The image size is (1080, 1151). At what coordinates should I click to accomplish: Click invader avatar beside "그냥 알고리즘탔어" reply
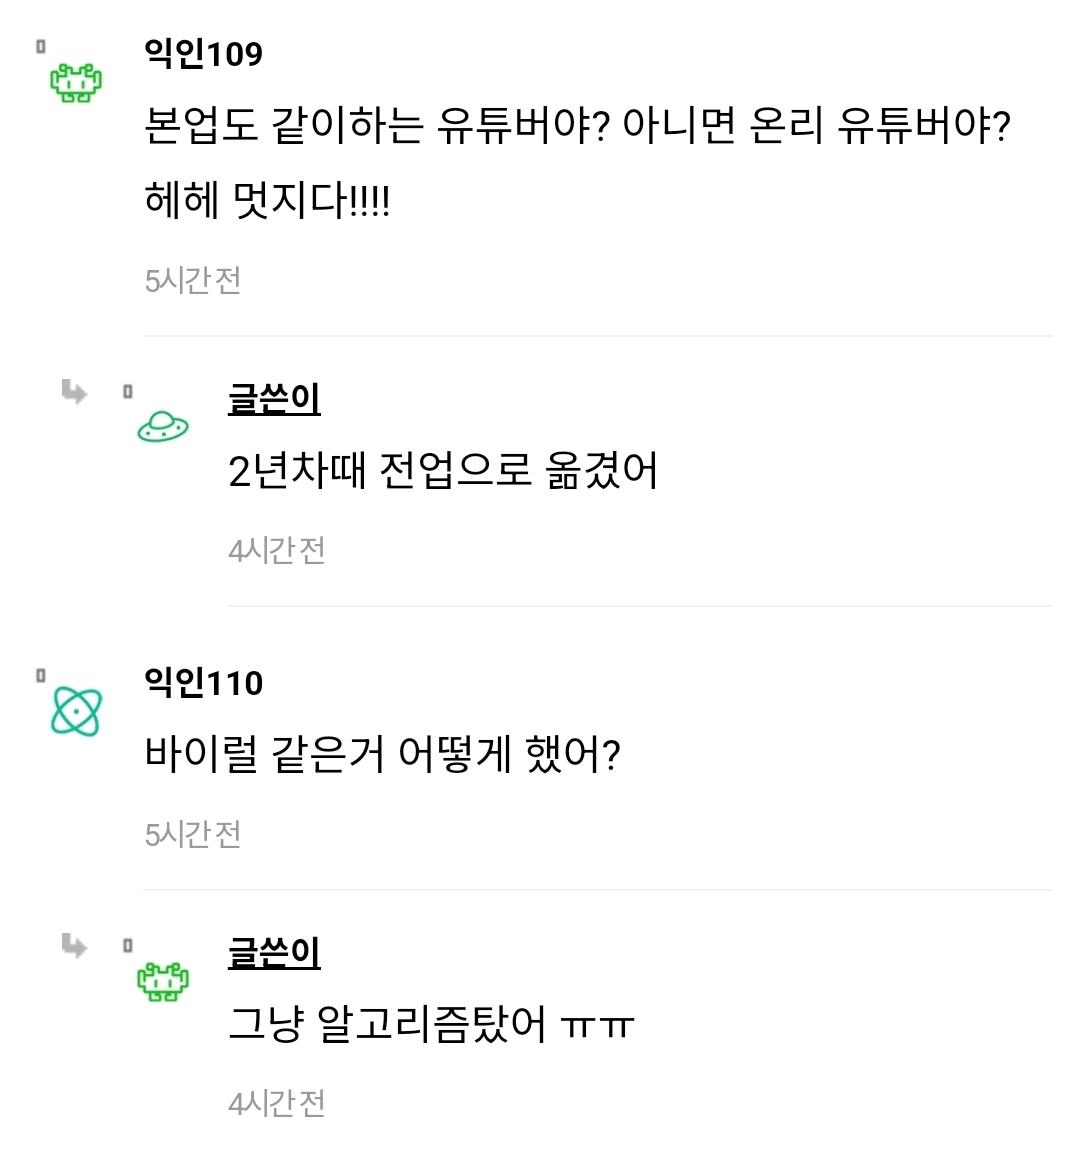point(162,982)
